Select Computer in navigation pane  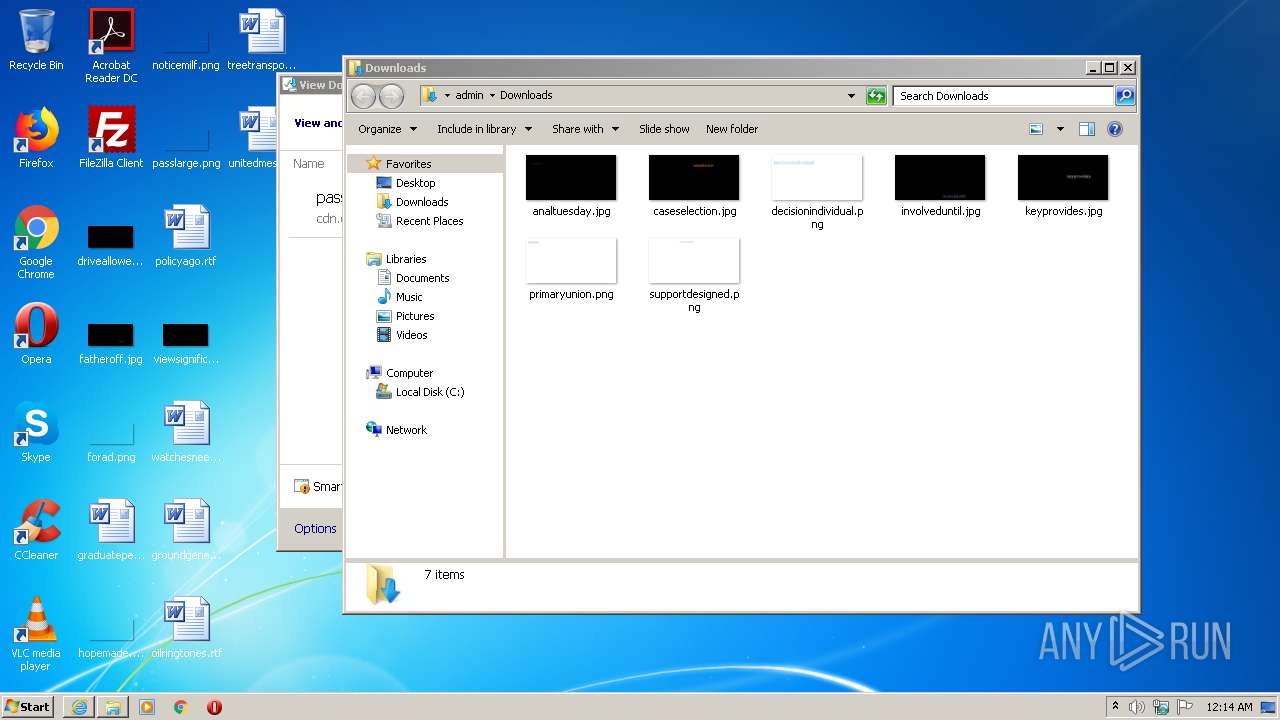[400, 373]
